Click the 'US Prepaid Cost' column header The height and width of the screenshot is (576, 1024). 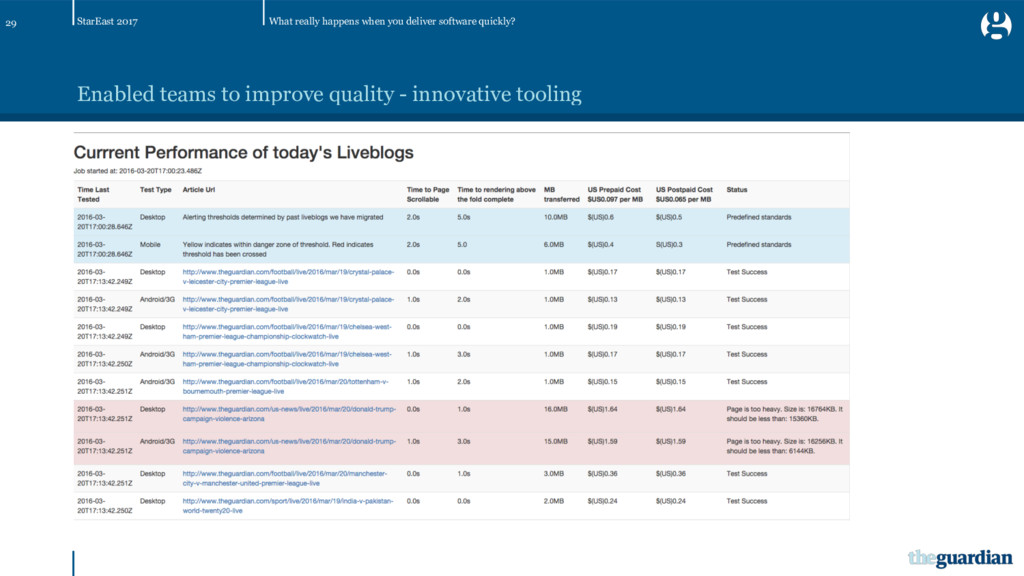pyautogui.click(x=615, y=195)
